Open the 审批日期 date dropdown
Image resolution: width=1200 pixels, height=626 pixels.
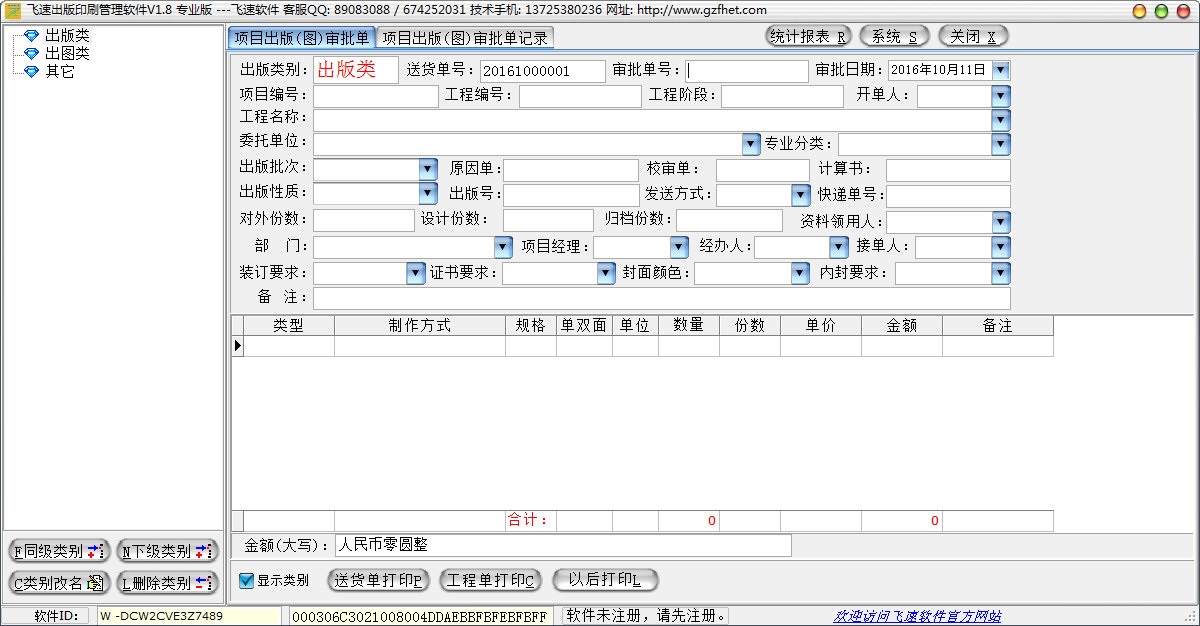[x=1000, y=70]
